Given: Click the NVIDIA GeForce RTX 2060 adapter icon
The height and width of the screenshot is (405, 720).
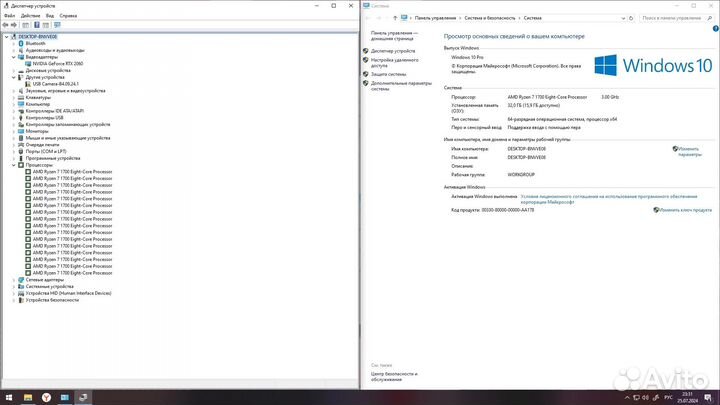Looking at the screenshot, I should pos(28,63).
